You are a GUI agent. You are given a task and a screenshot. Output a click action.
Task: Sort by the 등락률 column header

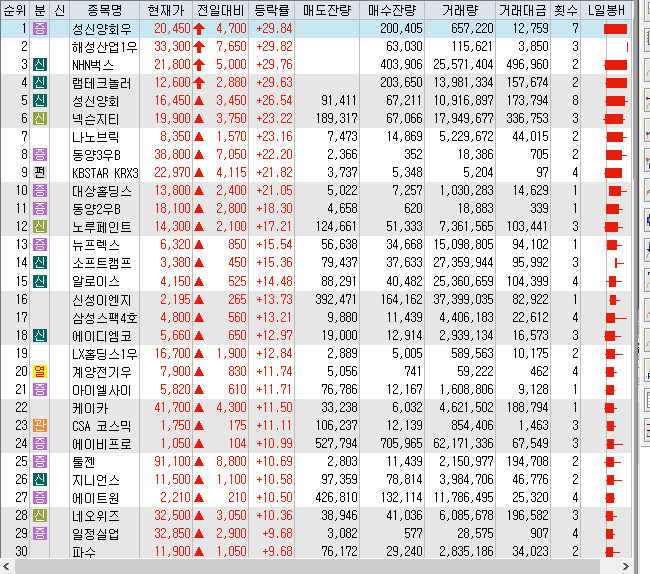pos(272,10)
